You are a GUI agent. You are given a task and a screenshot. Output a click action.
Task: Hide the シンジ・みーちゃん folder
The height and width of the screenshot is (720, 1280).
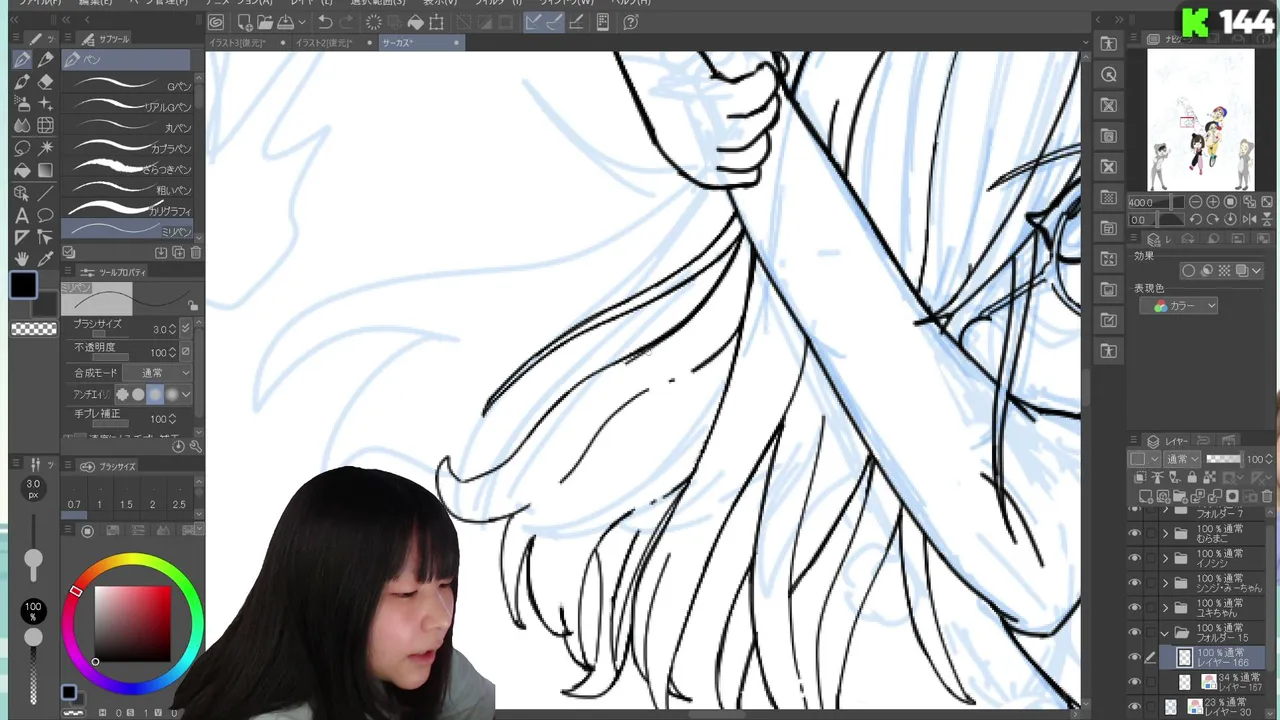(x=1134, y=583)
